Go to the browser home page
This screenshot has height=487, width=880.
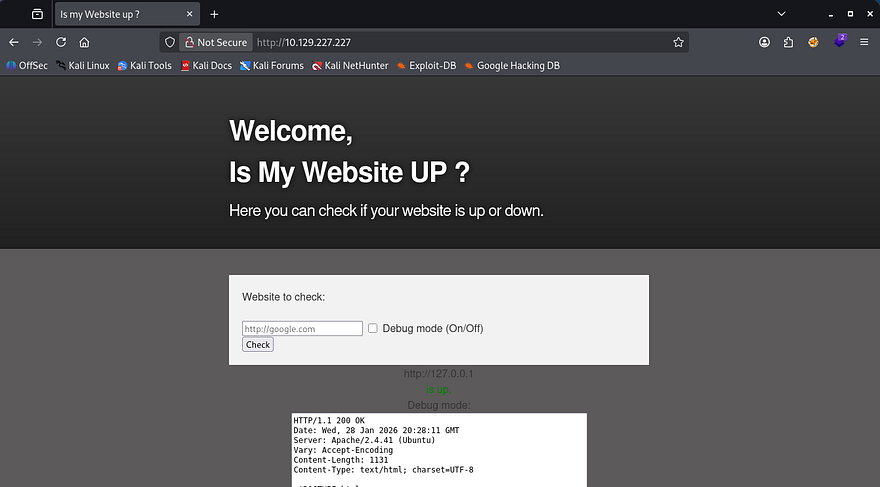tap(85, 43)
